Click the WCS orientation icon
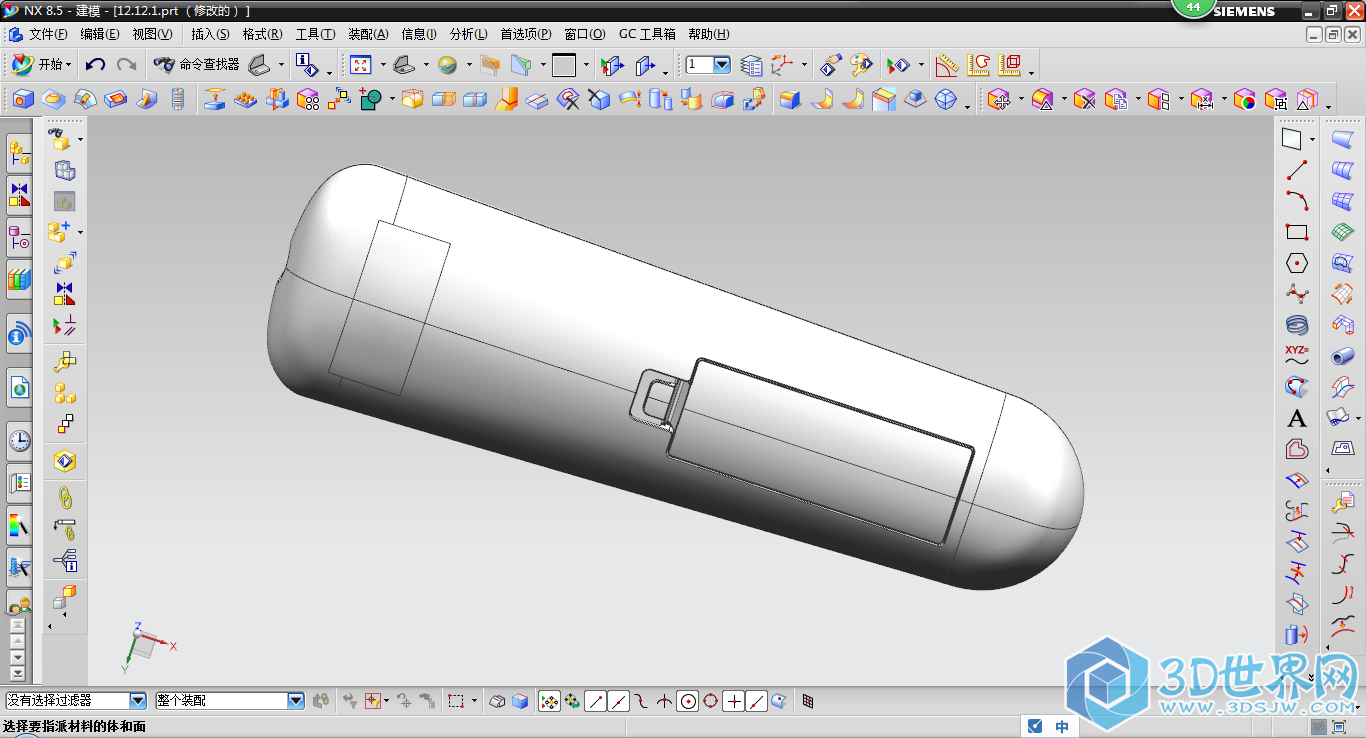Image resolution: width=1366 pixels, height=738 pixels. 783,65
